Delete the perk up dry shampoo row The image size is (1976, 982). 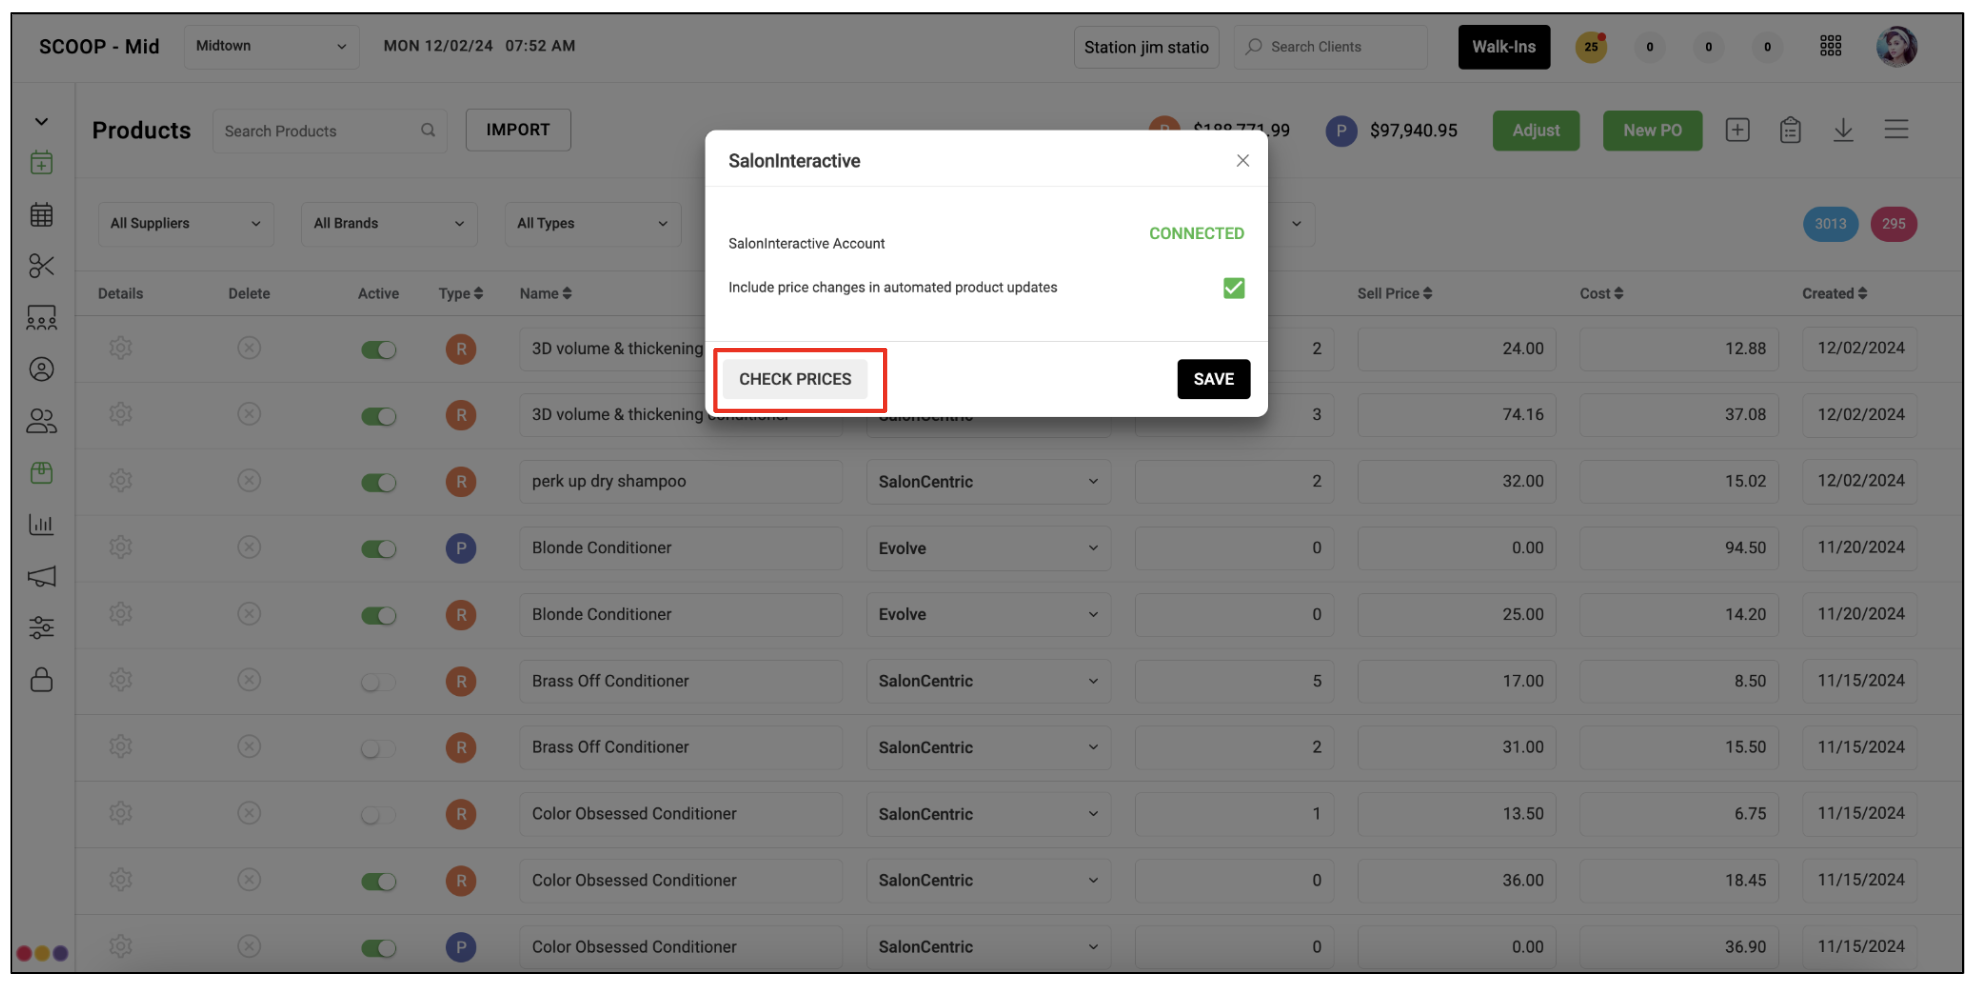click(249, 481)
